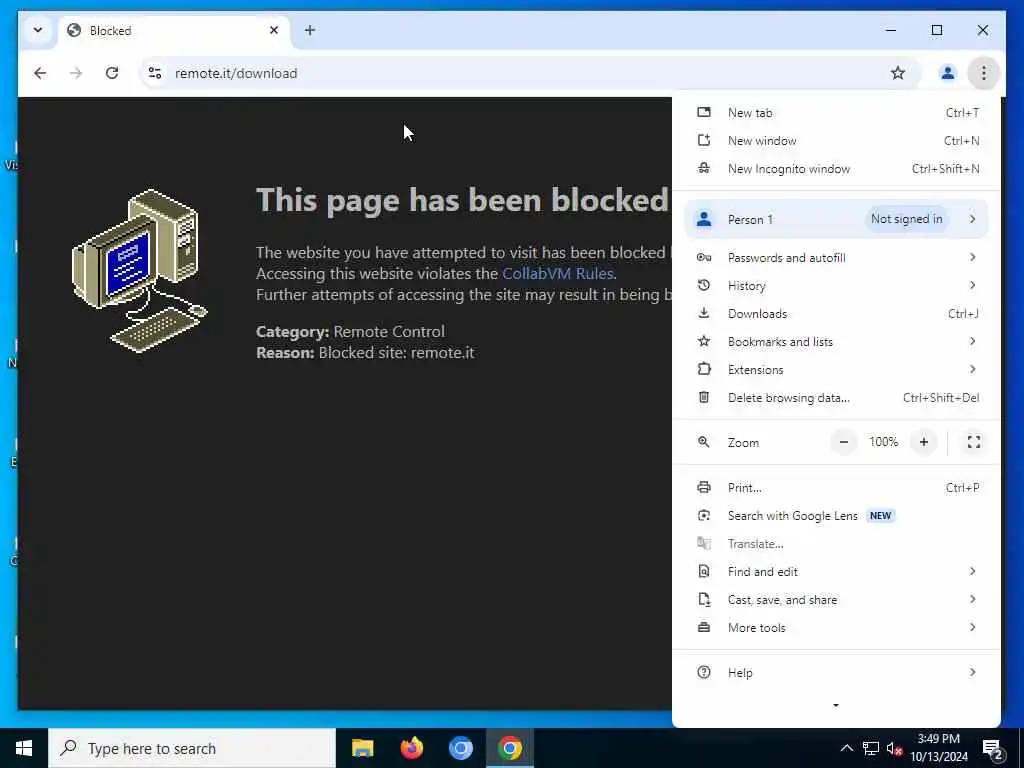Click the More tools toolbox icon
This screenshot has width=1024, height=768.
pyautogui.click(x=703, y=628)
